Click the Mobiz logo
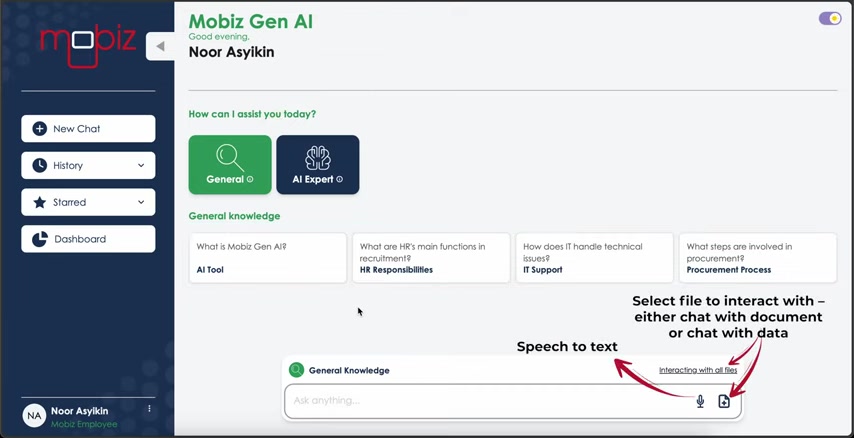Viewport: 854px width, 438px height. (x=88, y=46)
